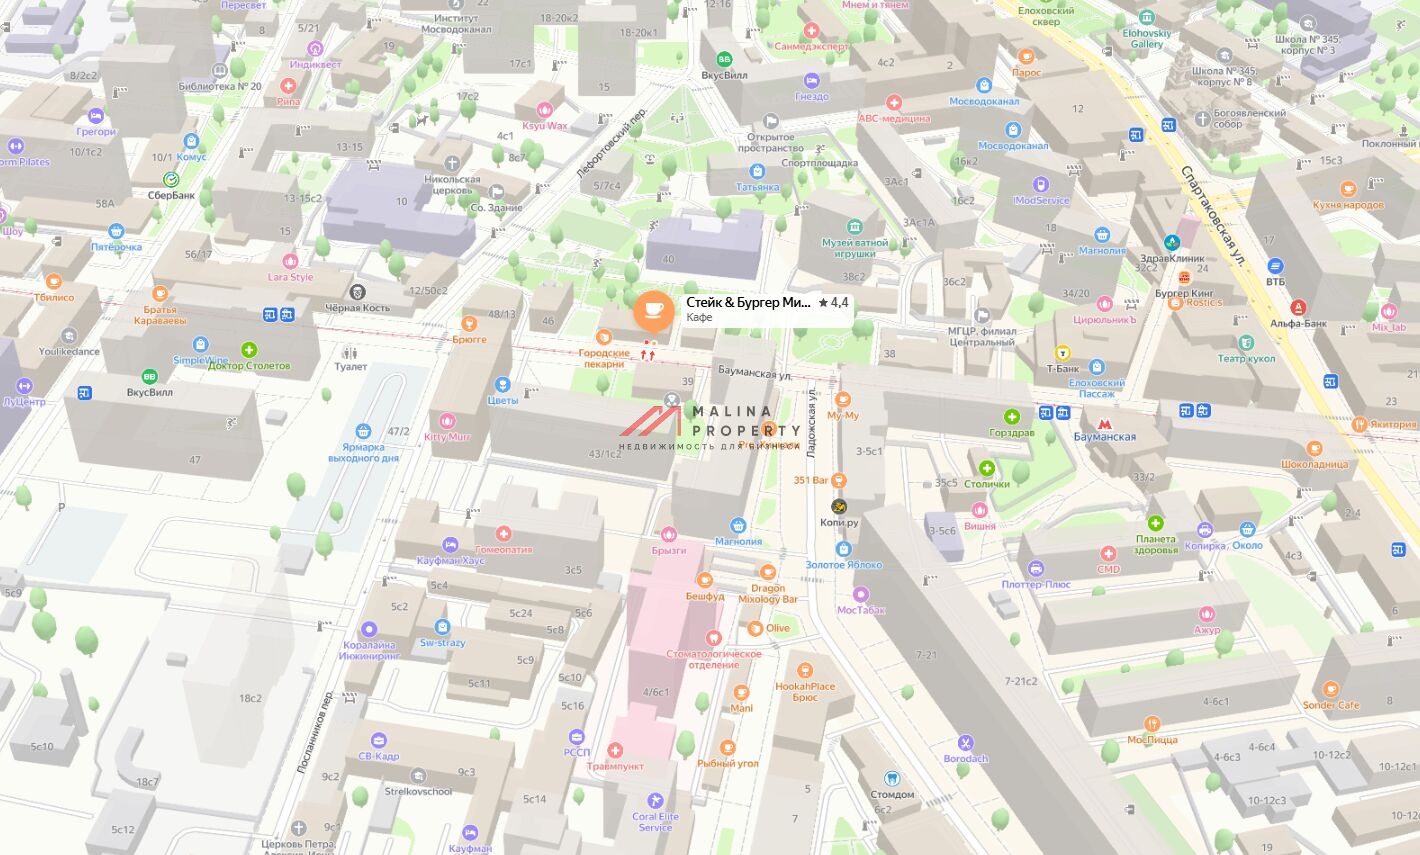The height and width of the screenshot is (855, 1420).
Task: Select the Т-Банк yellow icon
Action: (1062, 352)
